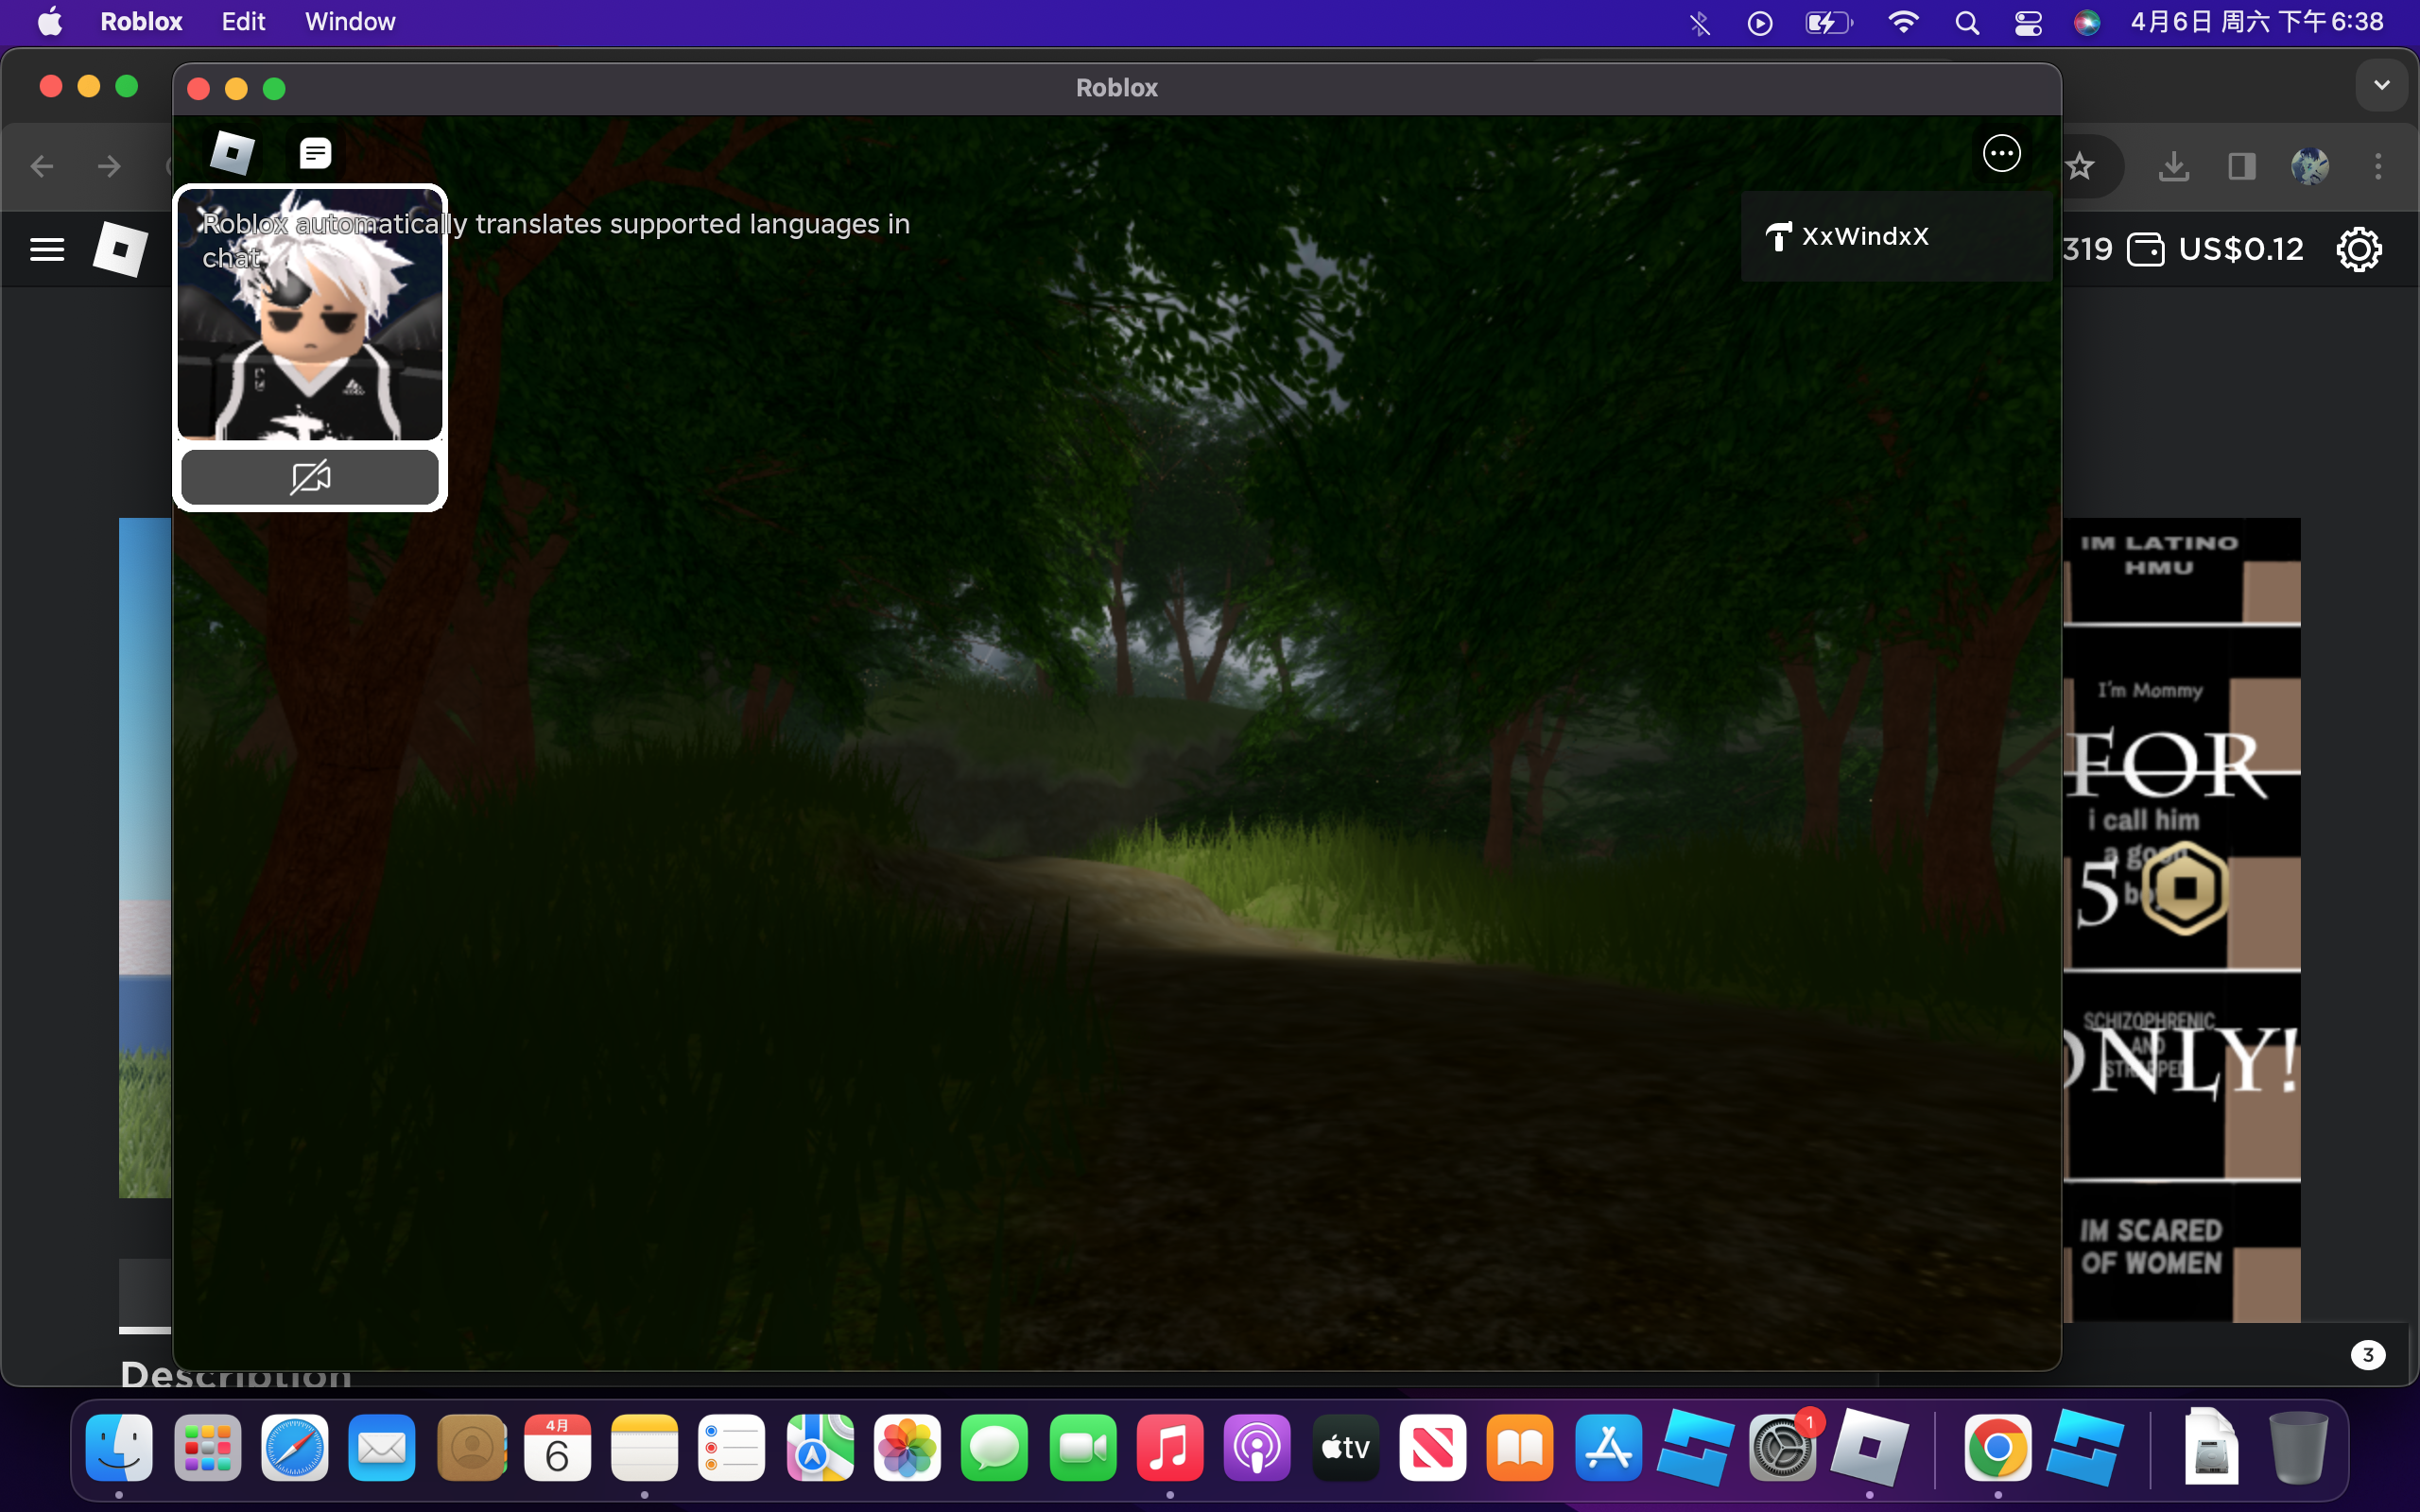Toggle the in-game chat window icon
The height and width of the screenshot is (1512, 2420).
[315, 153]
